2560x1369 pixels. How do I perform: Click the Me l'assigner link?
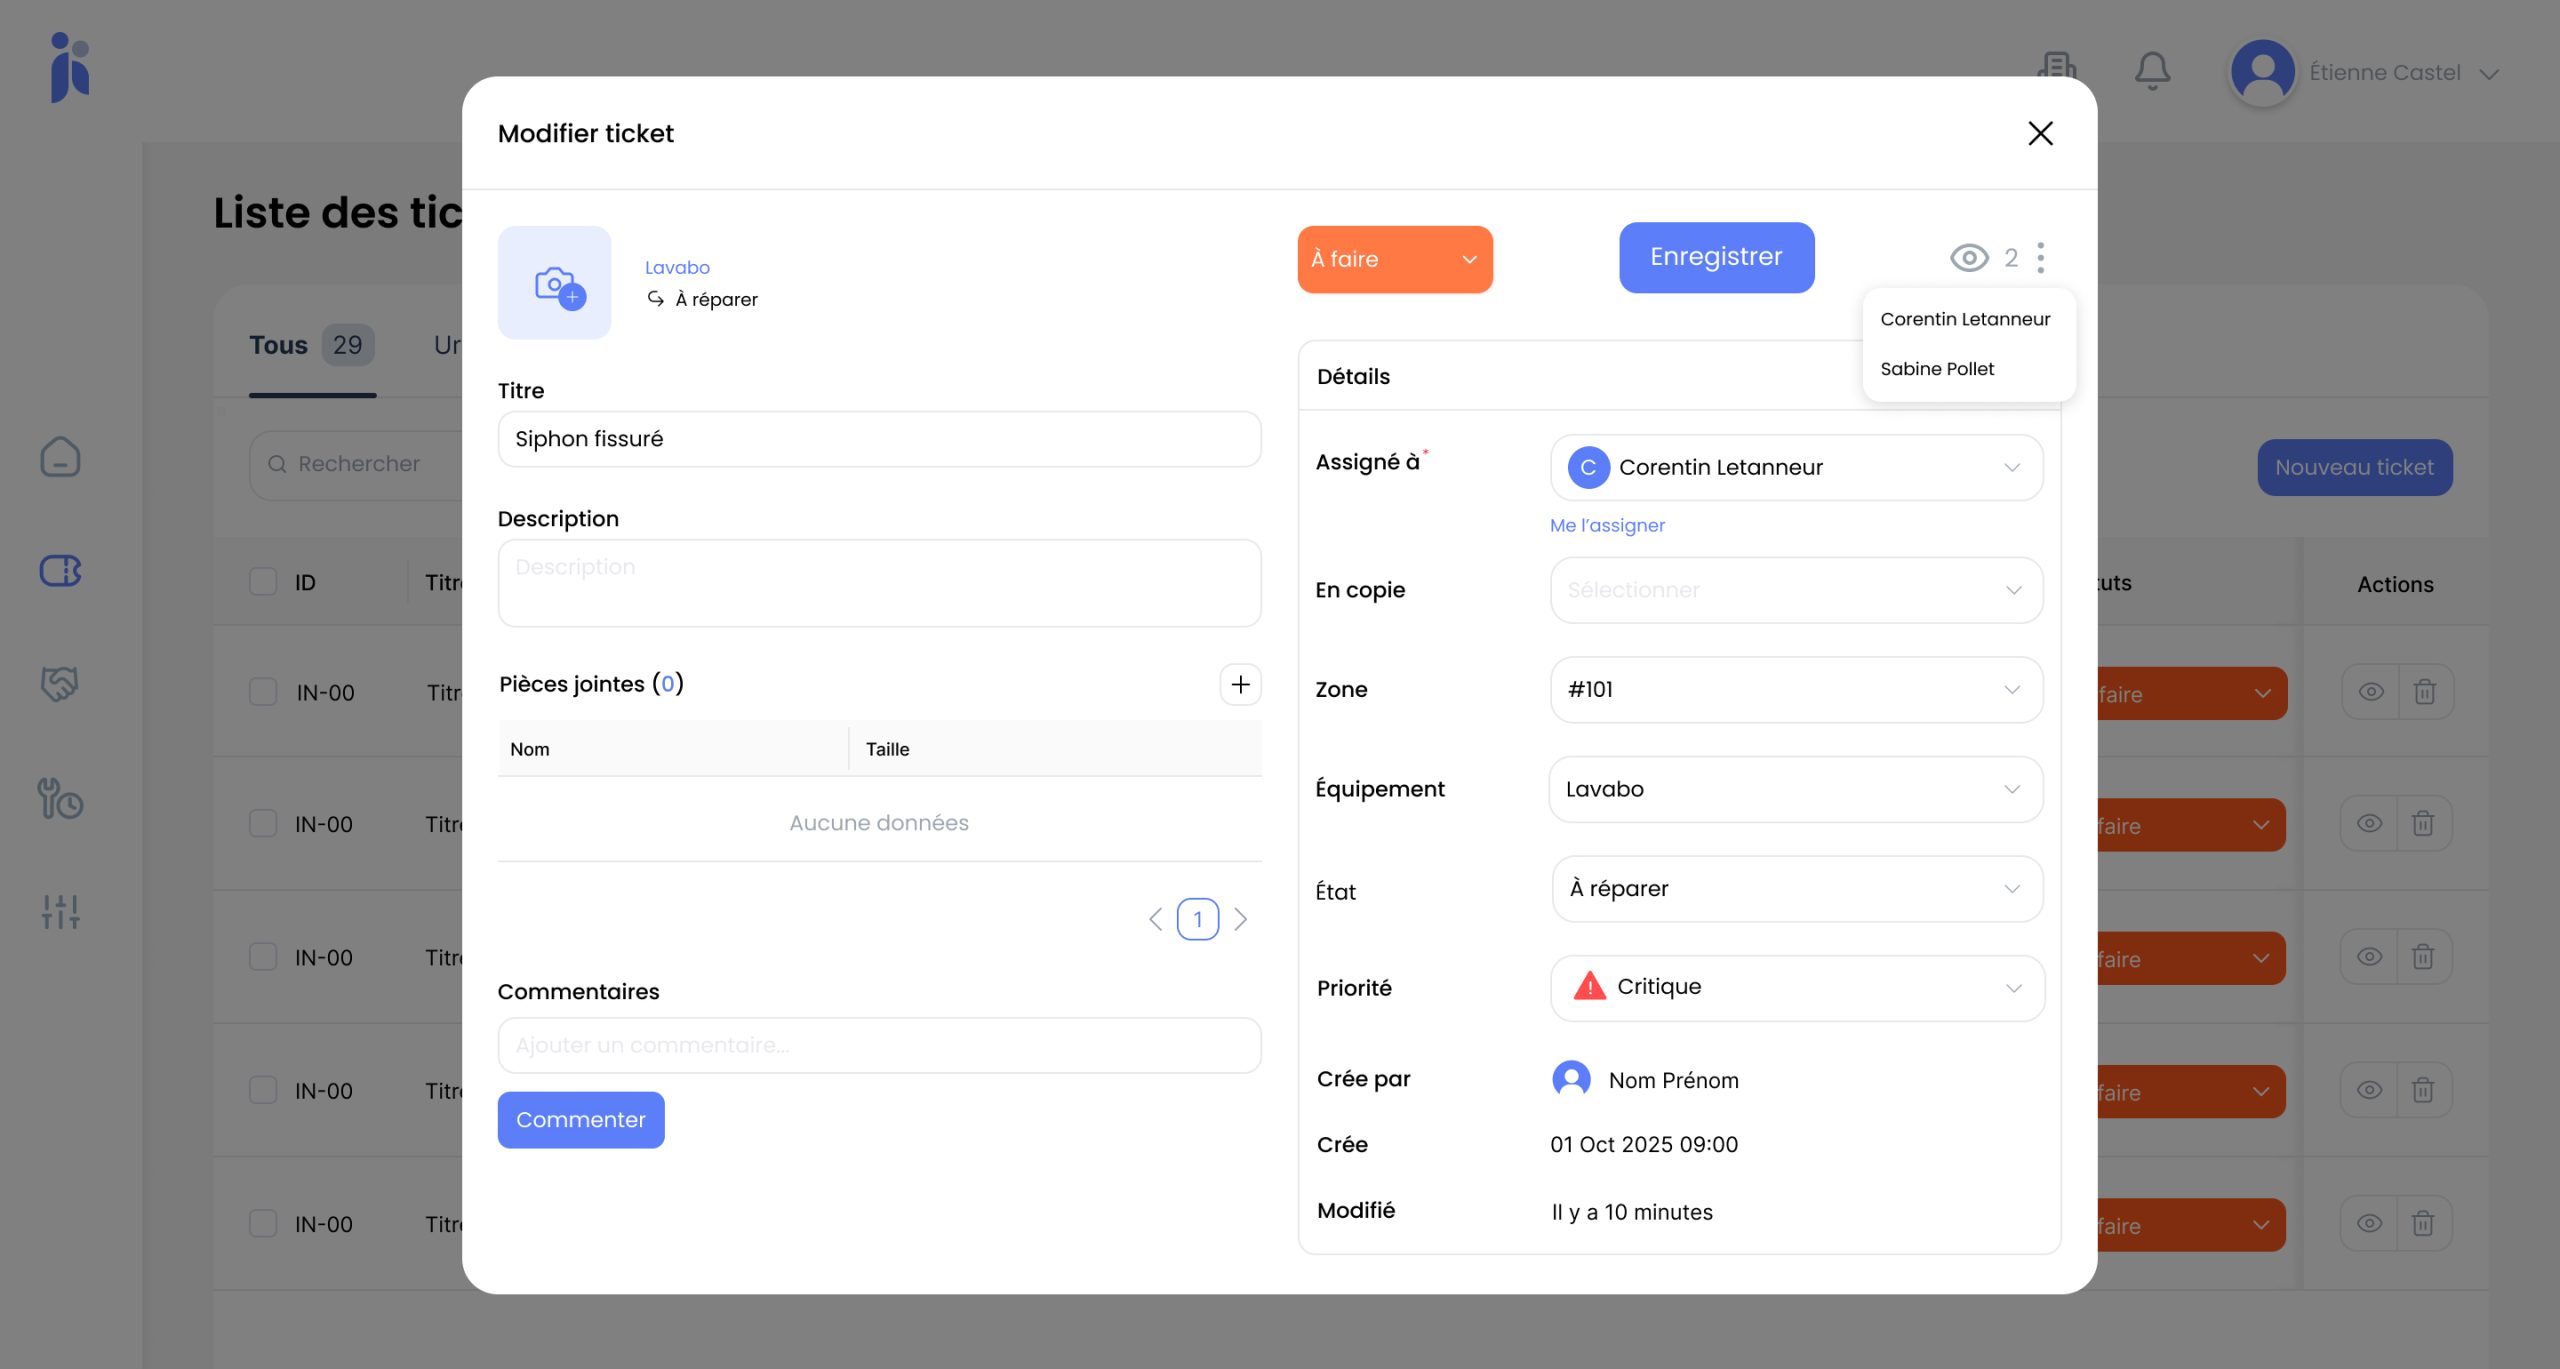coord(1607,525)
